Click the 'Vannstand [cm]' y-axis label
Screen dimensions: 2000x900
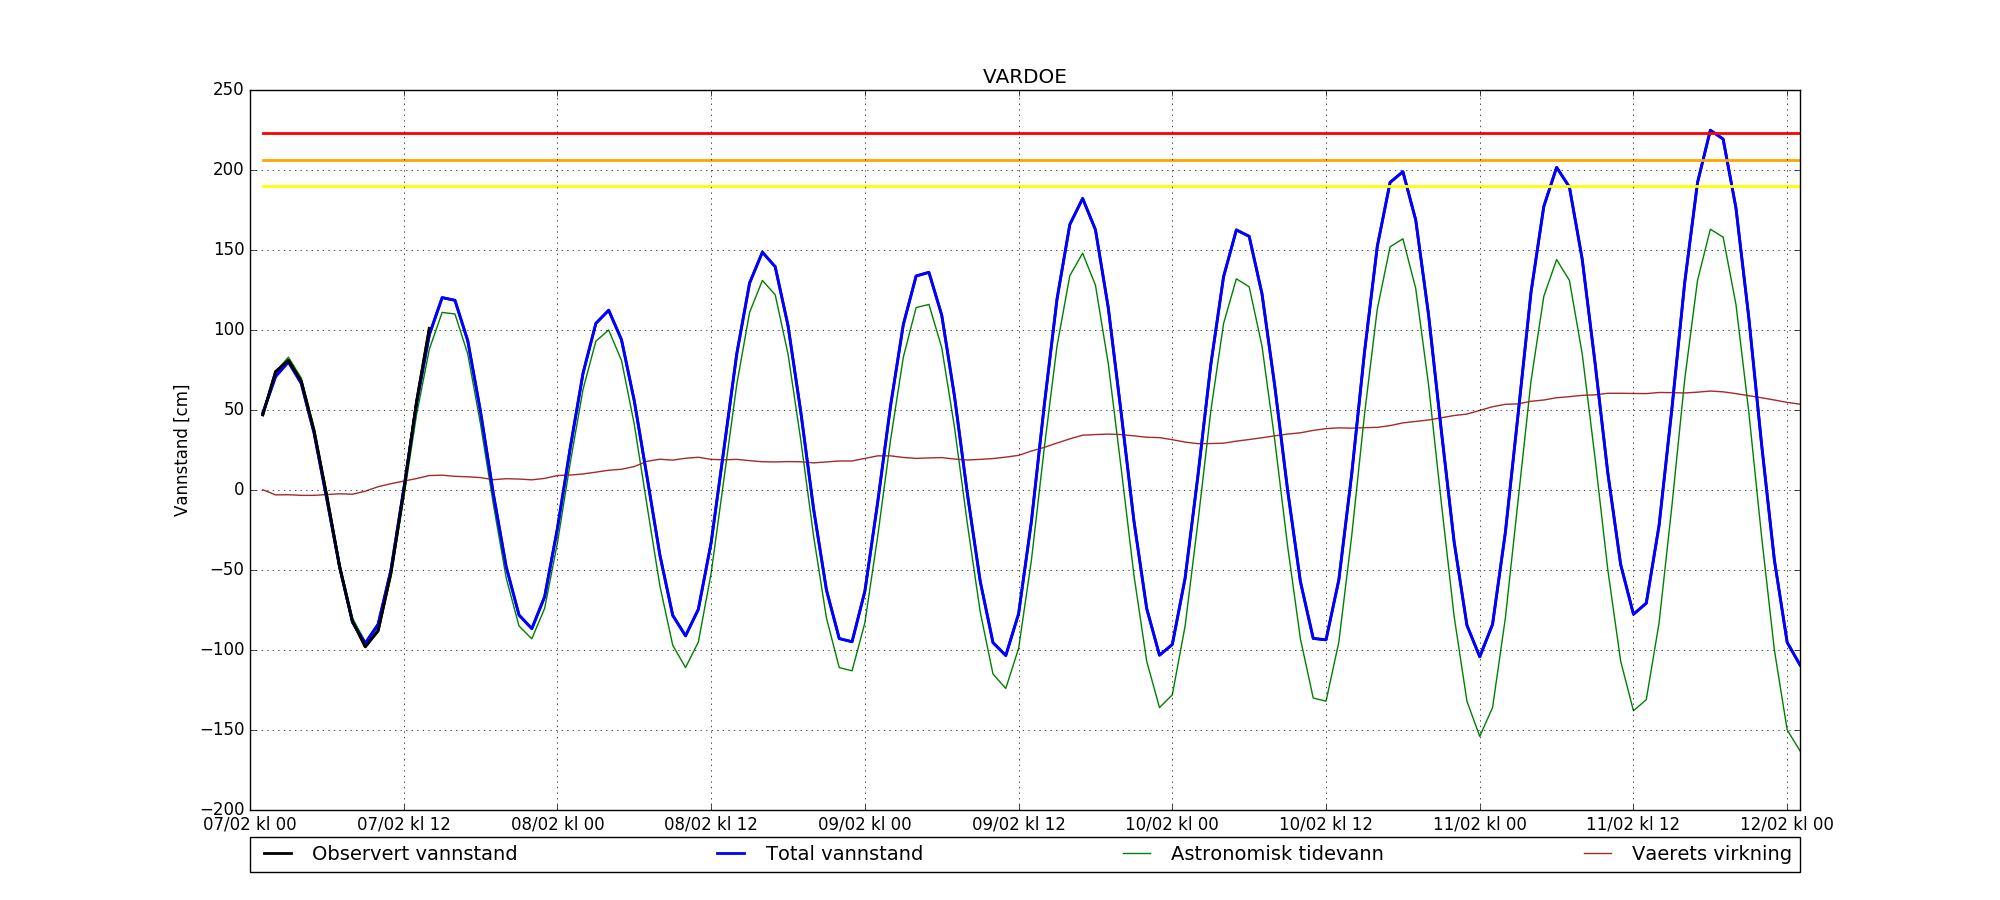(x=181, y=450)
